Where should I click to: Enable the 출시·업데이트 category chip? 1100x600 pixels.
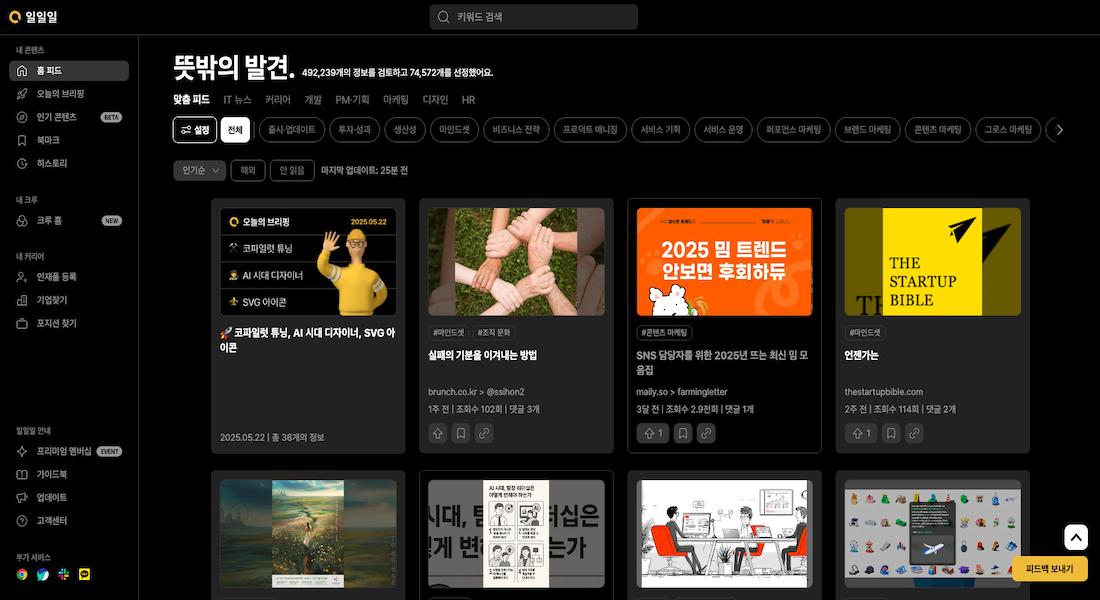(292, 130)
